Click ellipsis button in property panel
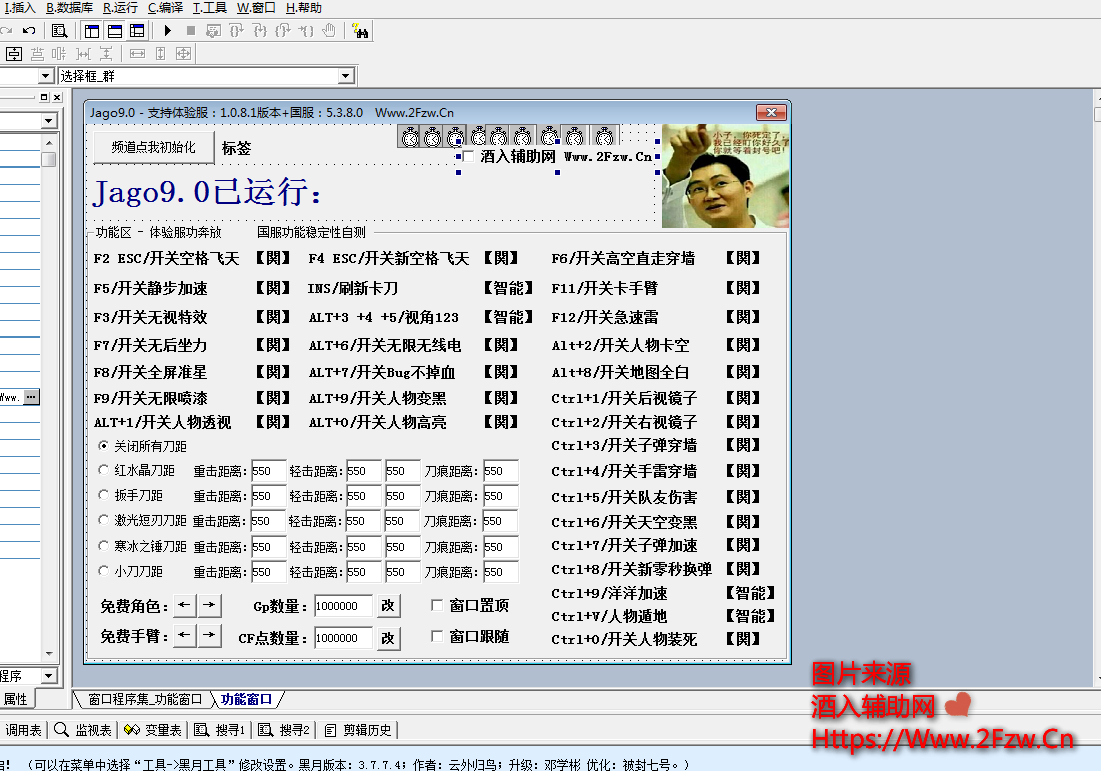 31,397
